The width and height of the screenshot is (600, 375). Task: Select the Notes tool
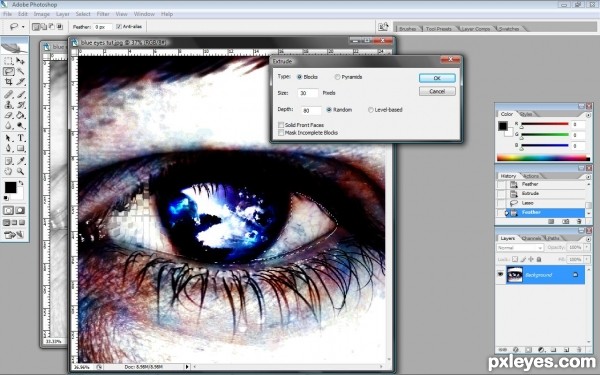[x=8, y=161]
